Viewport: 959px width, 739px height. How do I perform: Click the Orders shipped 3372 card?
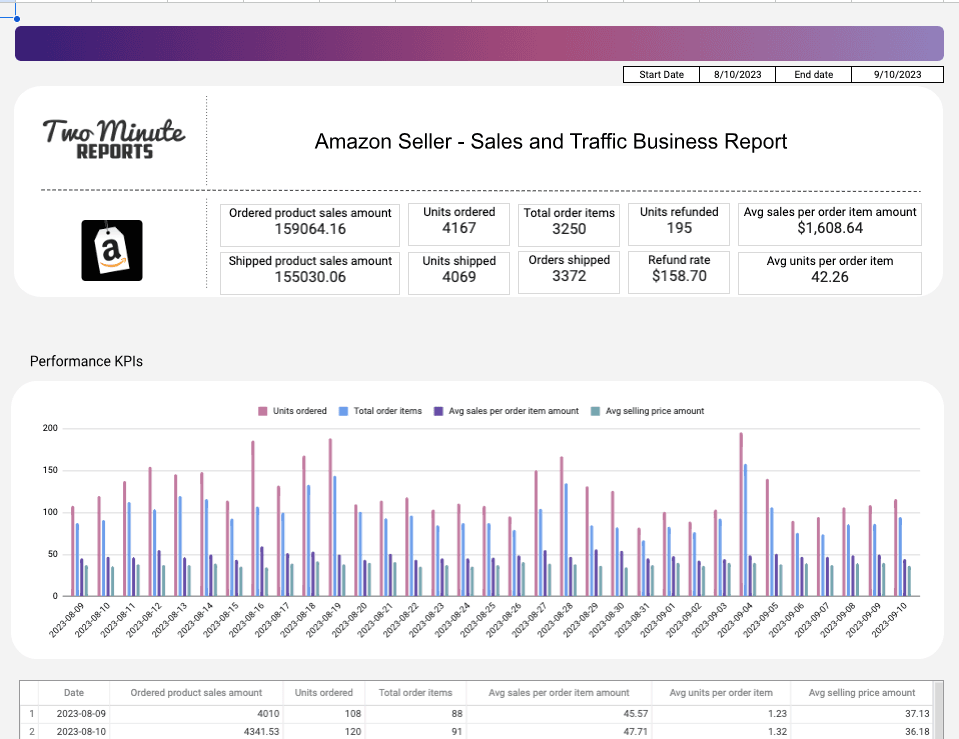(x=569, y=272)
